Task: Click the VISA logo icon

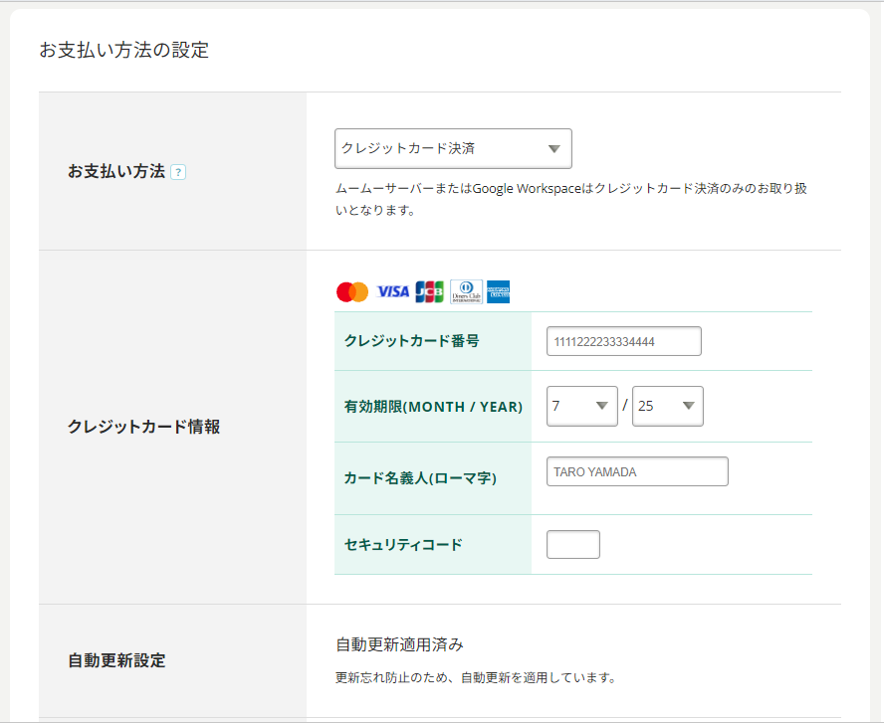Action: pos(393,292)
